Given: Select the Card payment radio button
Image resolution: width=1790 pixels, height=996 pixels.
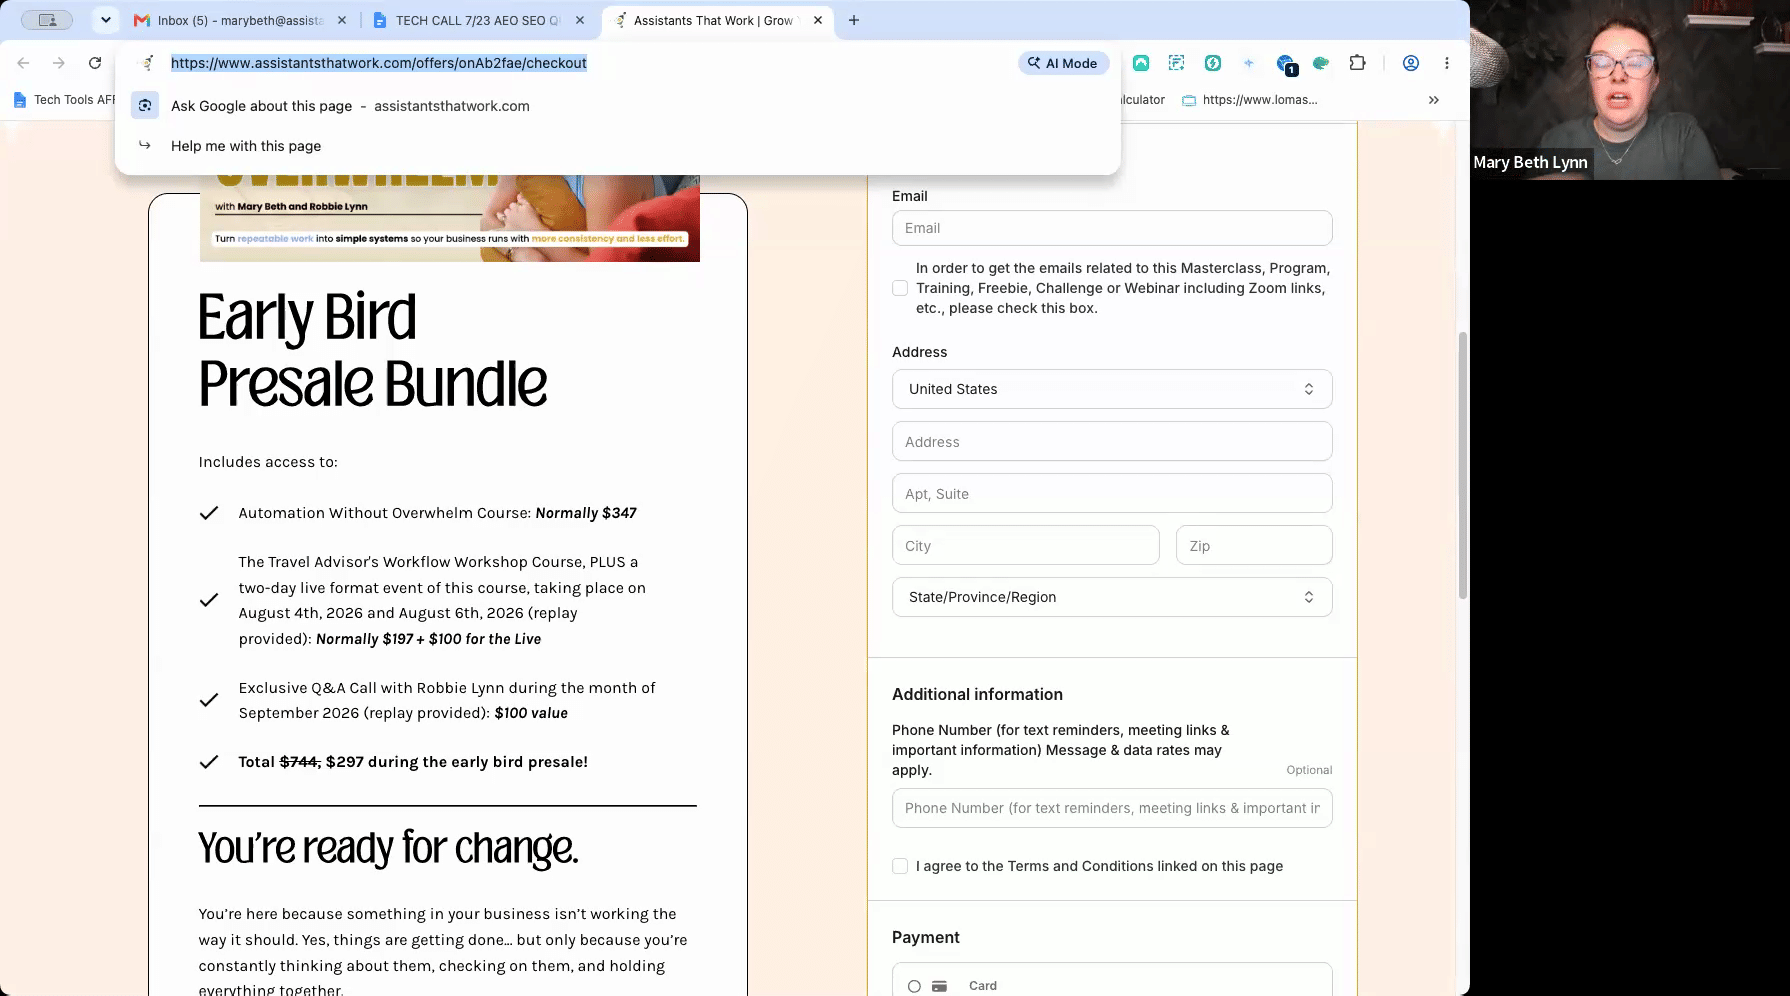Looking at the screenshot, I should [914, 986].
